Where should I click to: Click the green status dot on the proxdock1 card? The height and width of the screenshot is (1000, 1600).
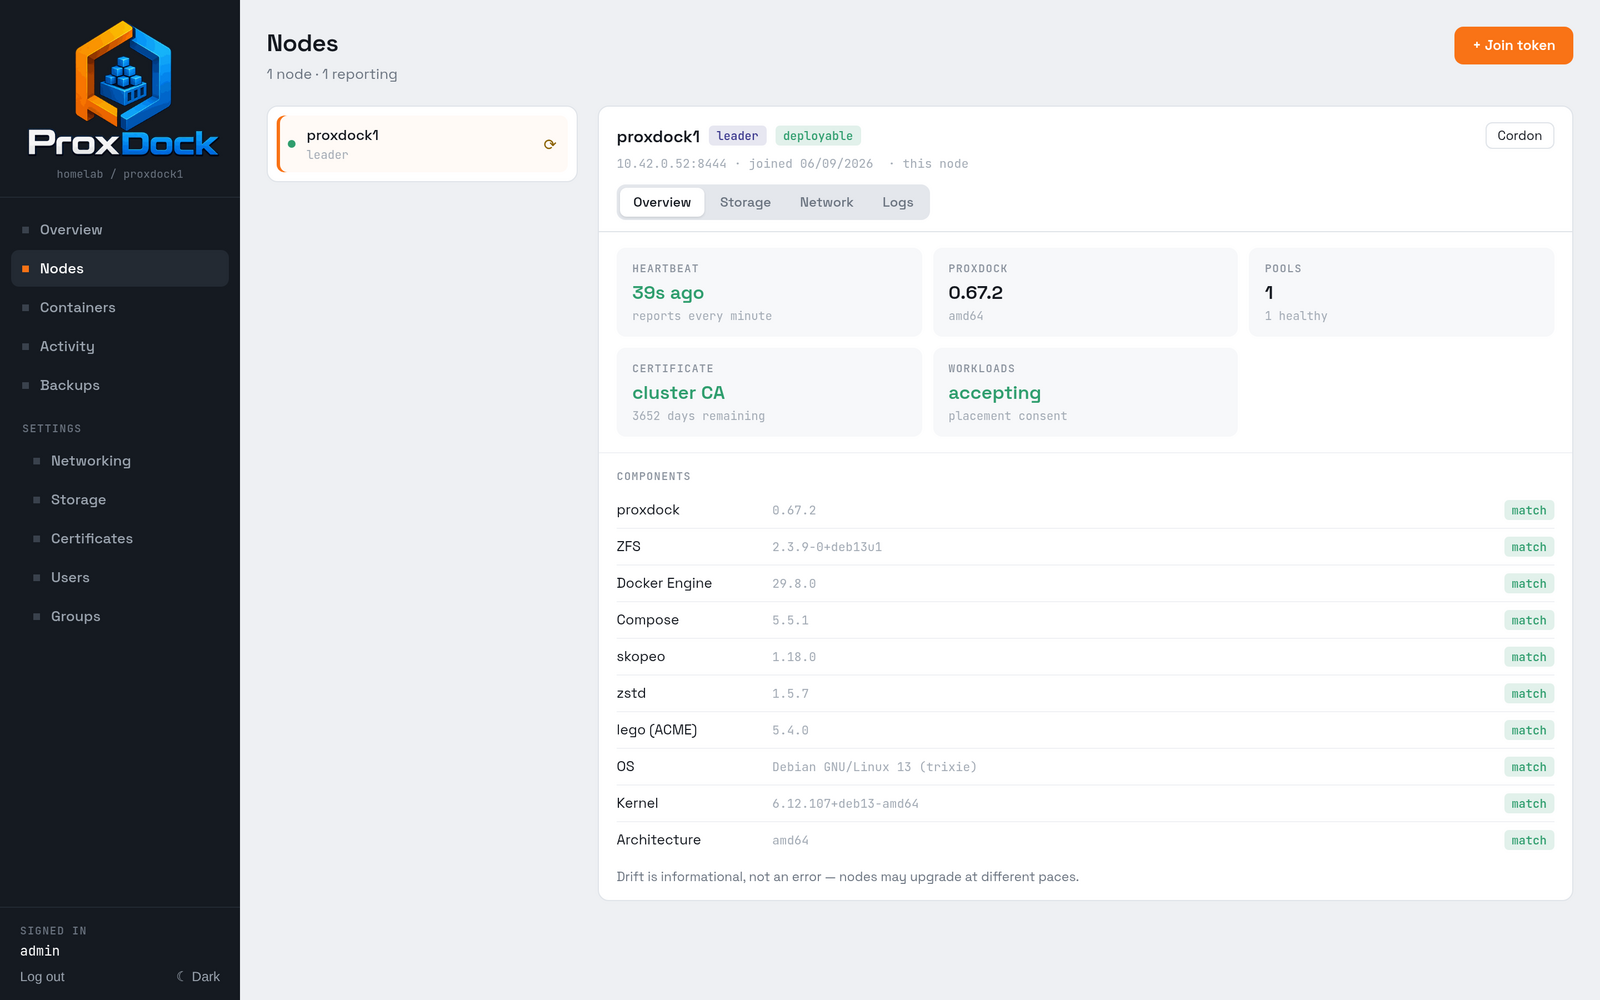[291, 144]
